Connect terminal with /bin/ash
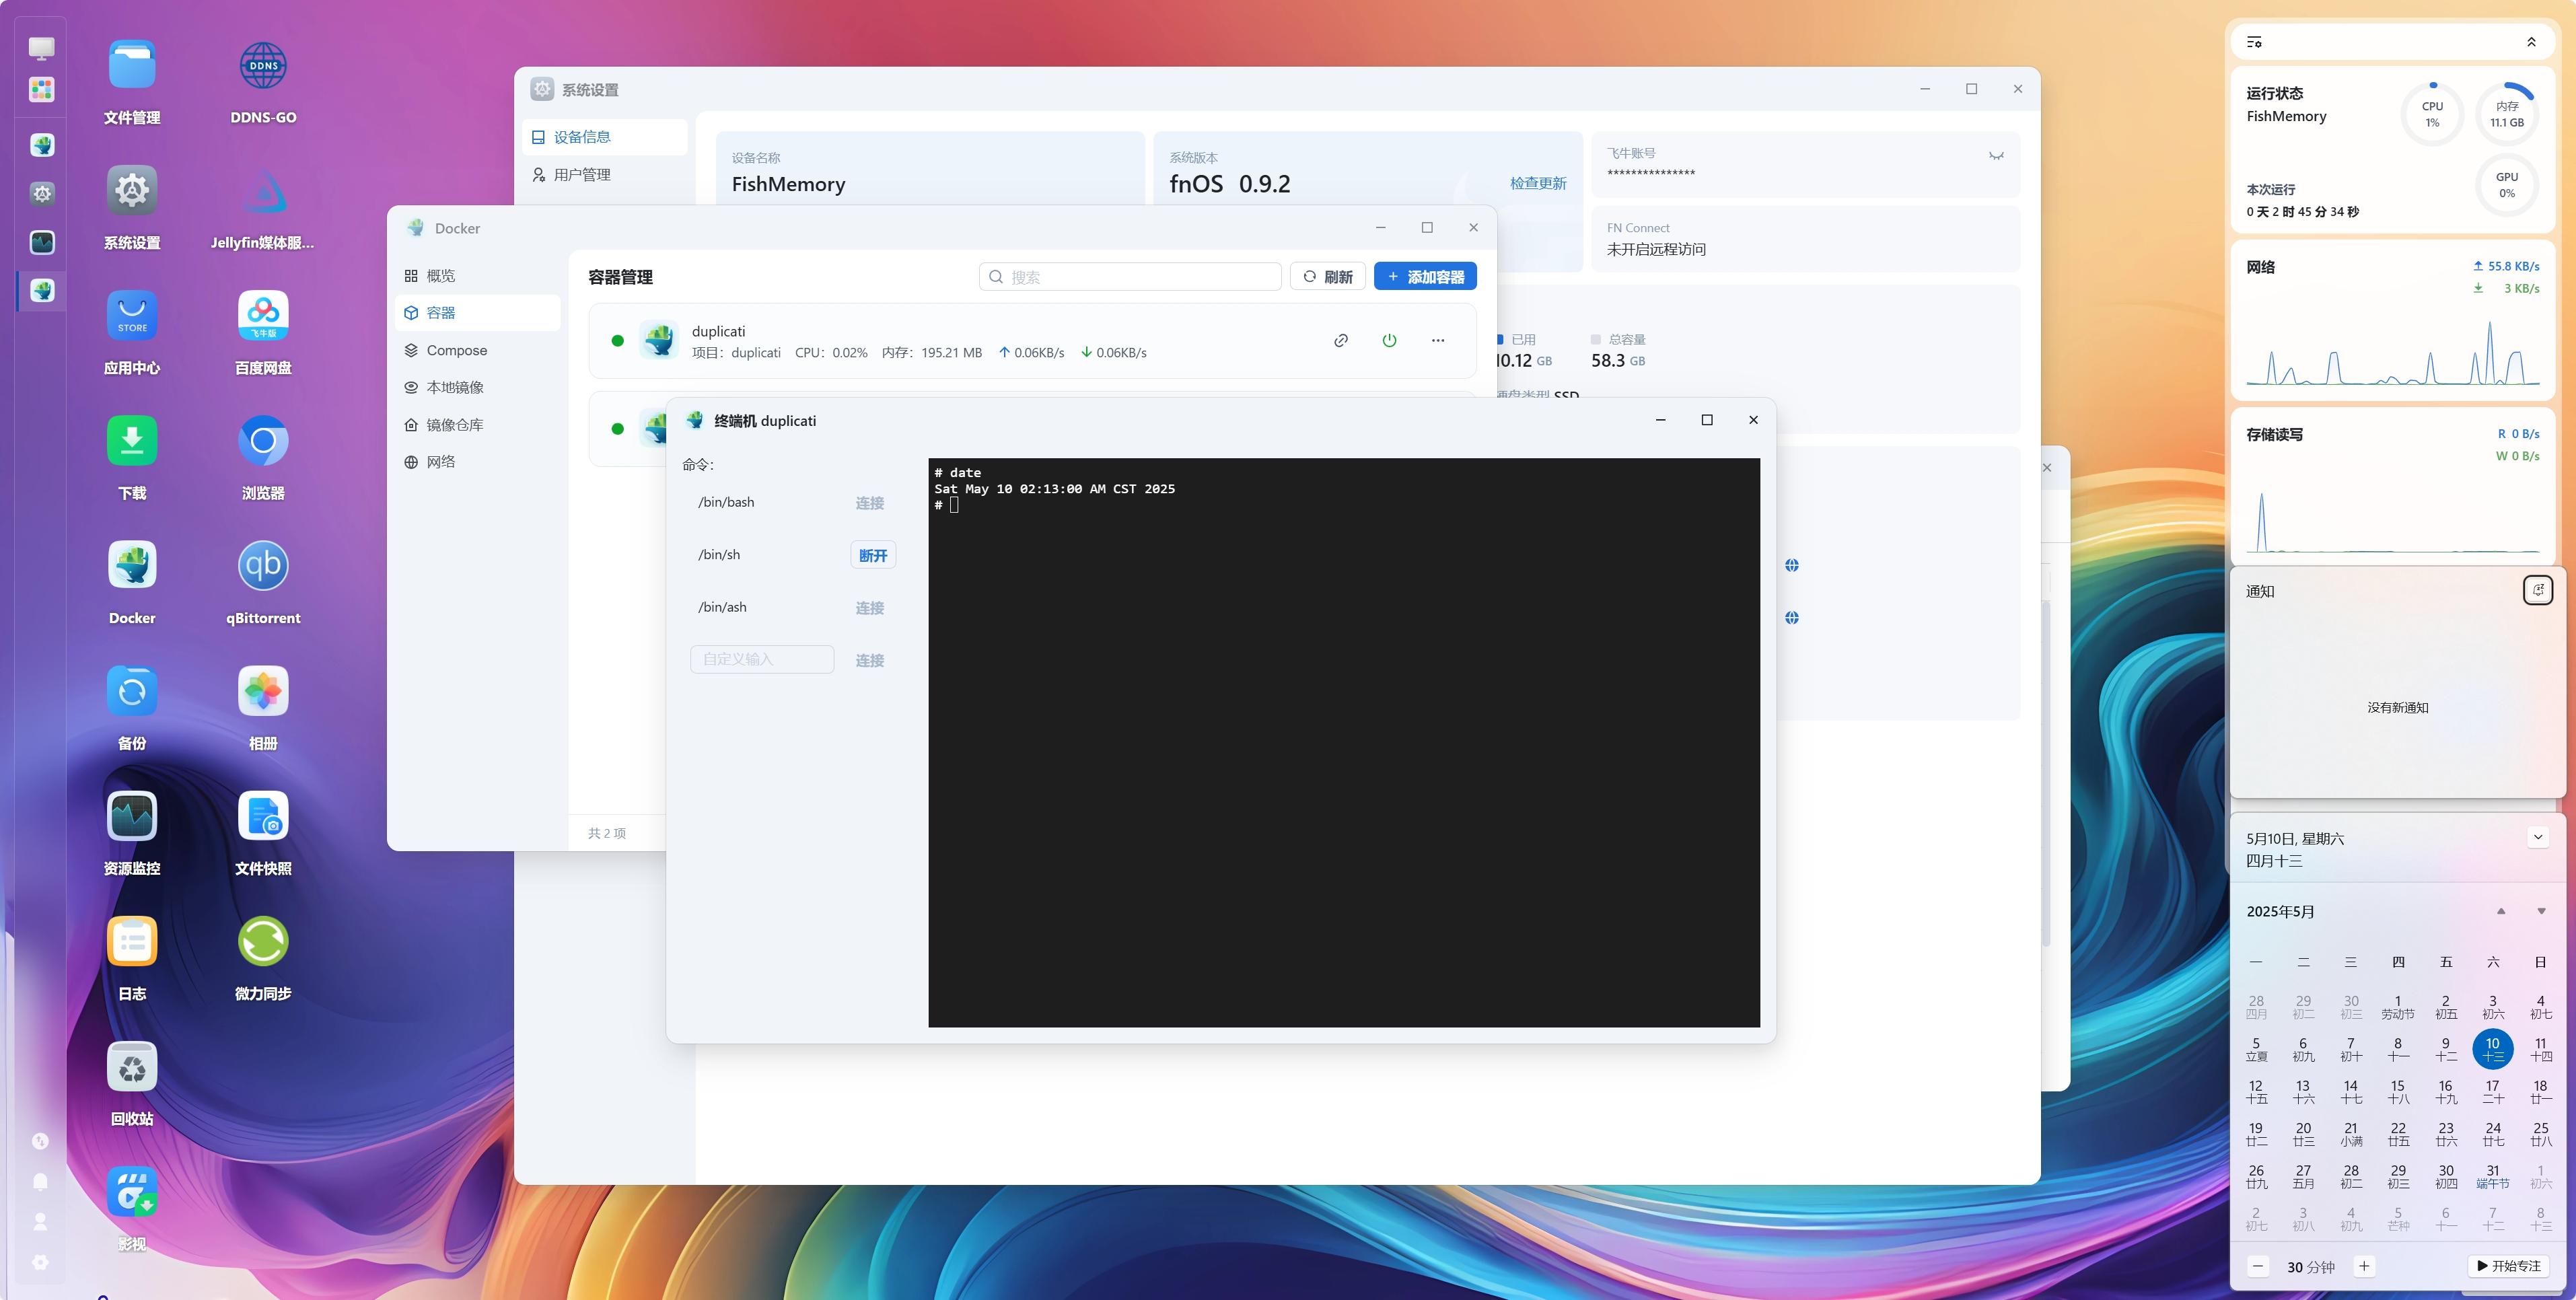The width and height of the screenshot is (2576, 1300). click(869, 608)
